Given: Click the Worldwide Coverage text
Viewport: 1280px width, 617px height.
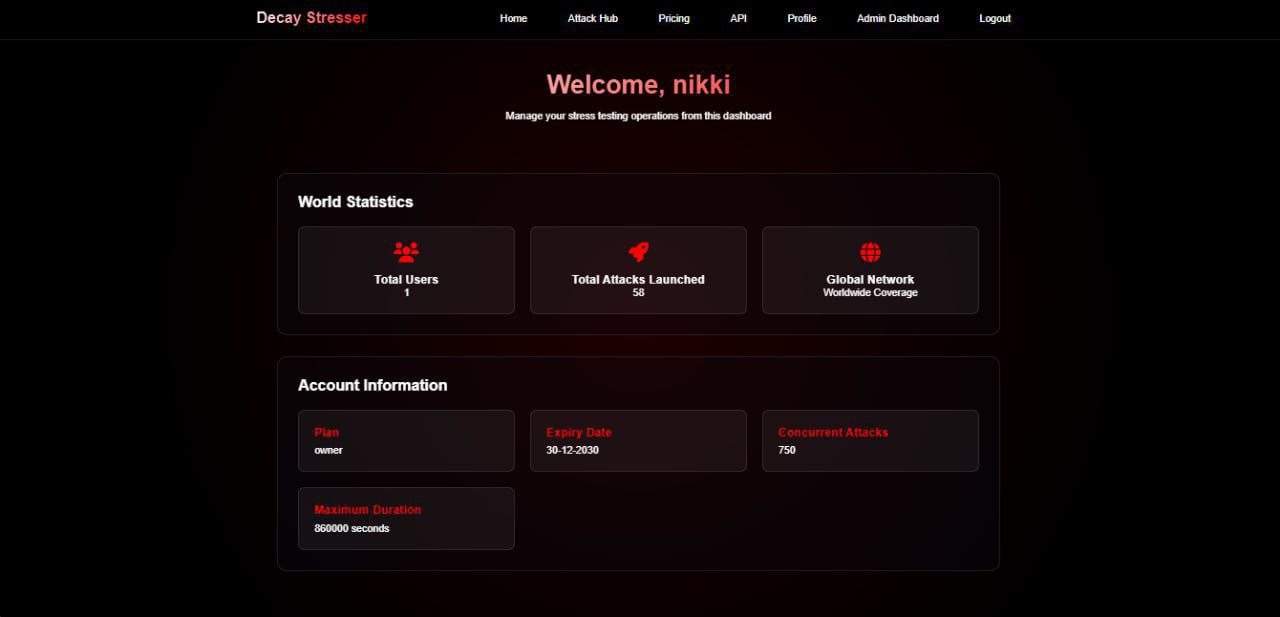Looking at the screenshot, I should tap(870, 293).
